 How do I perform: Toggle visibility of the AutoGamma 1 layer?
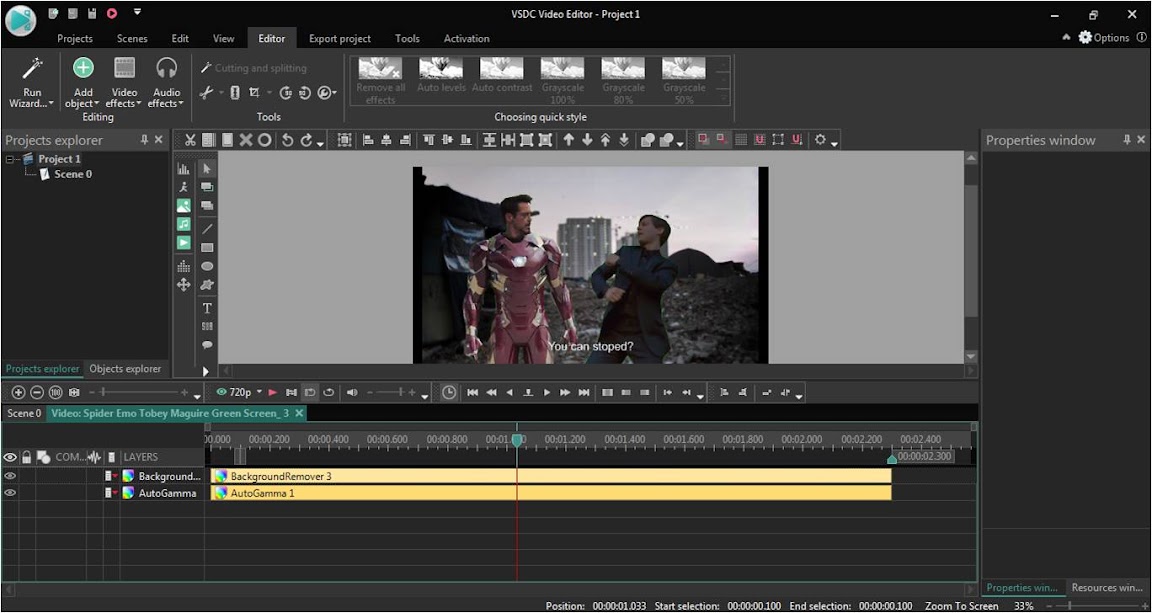(10, 492)
